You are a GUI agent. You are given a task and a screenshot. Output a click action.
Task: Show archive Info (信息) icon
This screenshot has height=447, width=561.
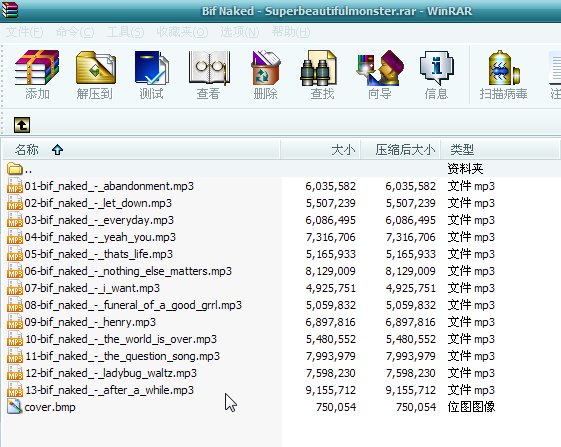click(x=436, y=68)
